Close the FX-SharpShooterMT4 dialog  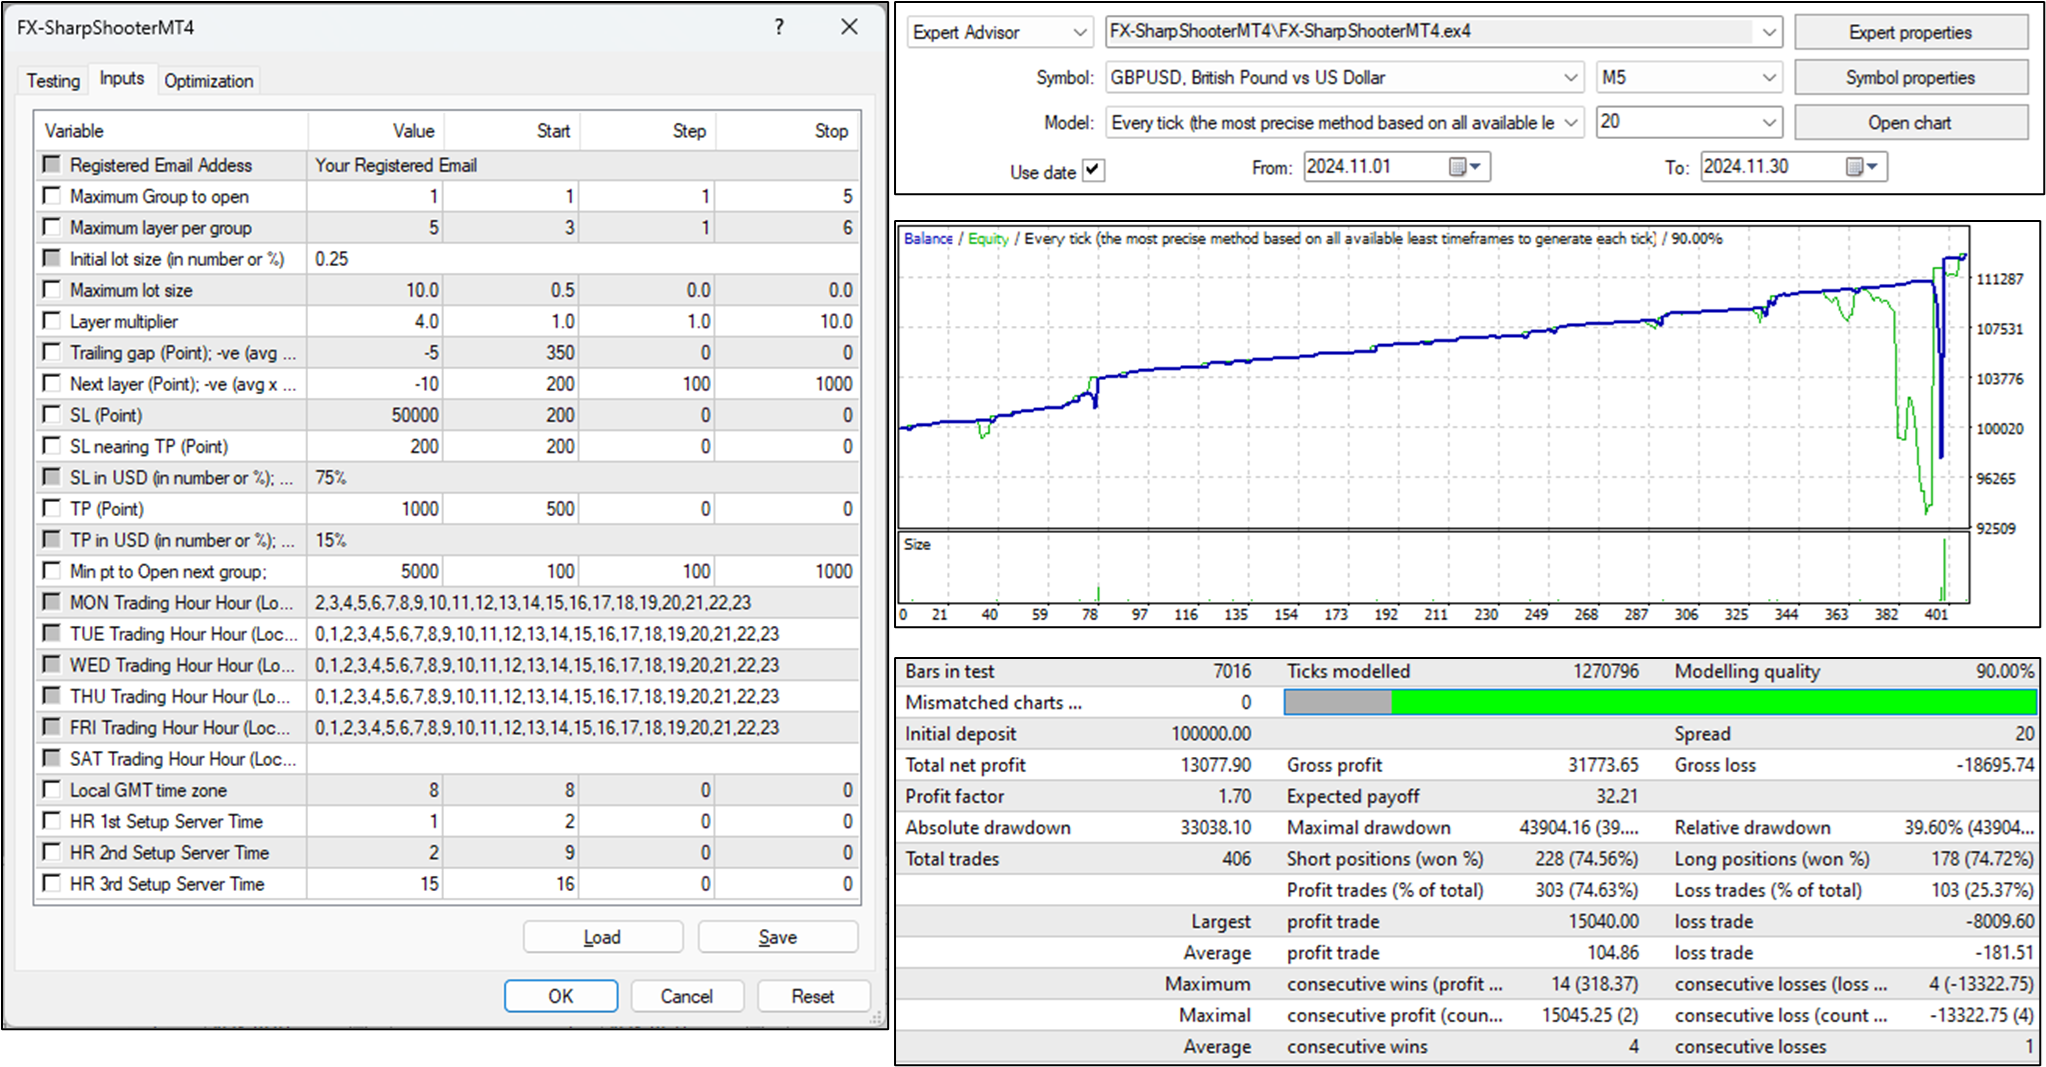point(849,27)
